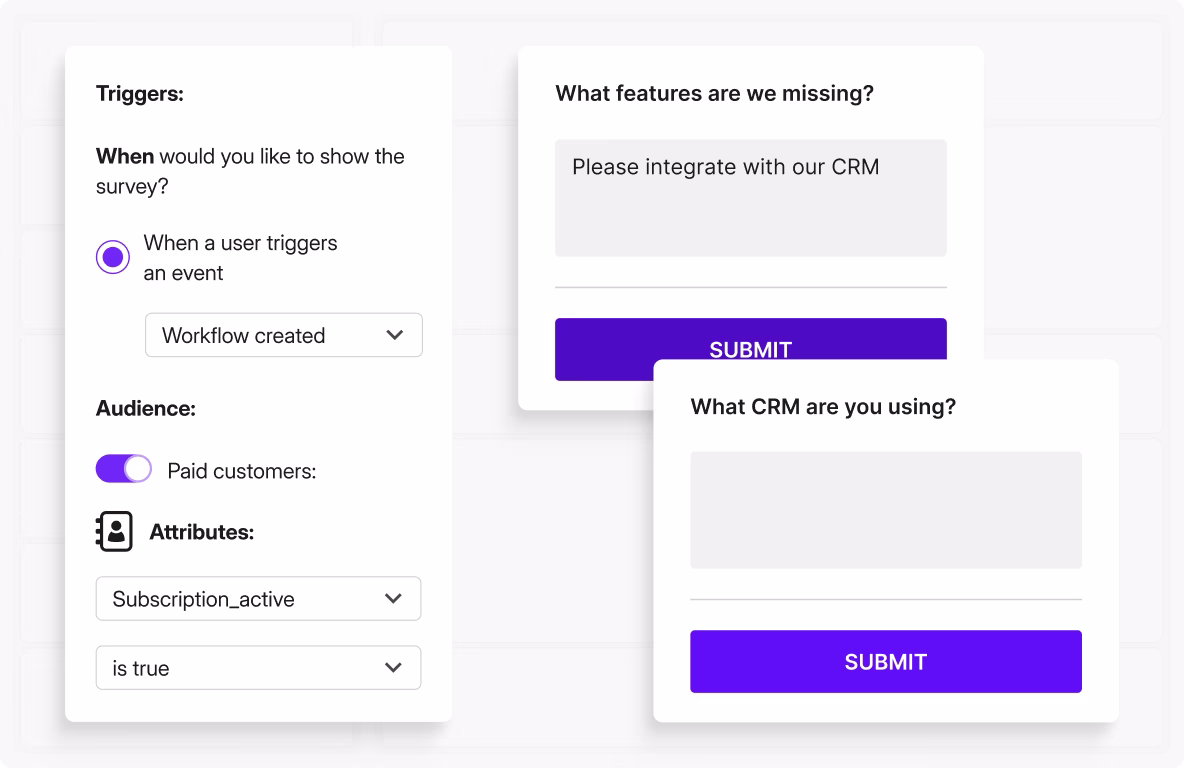The image size is (1184, 768).
Task: Click the empty CRM answer text area
Action: coord(885,510)
